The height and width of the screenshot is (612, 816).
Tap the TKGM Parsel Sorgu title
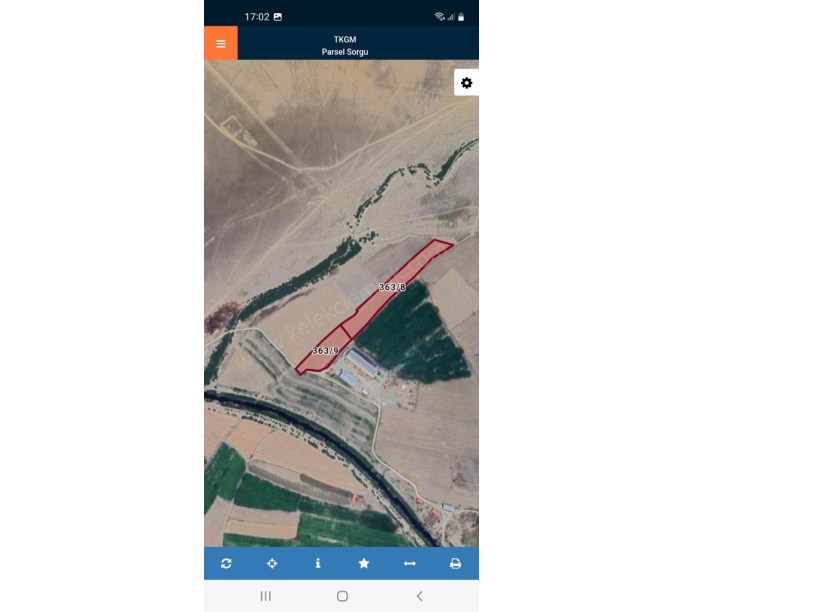click(x=345, y=45)
